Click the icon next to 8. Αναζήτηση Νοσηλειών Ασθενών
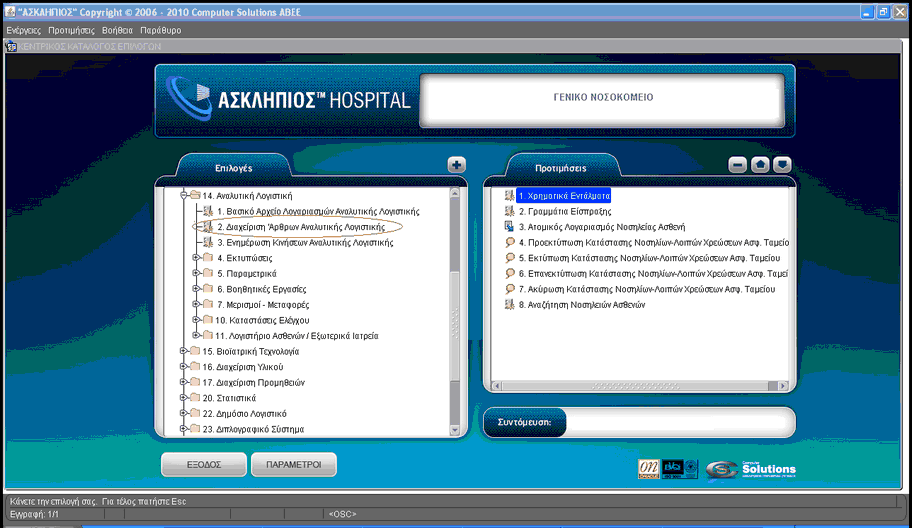This screenshot has height=528, width=912. point(510,305)
